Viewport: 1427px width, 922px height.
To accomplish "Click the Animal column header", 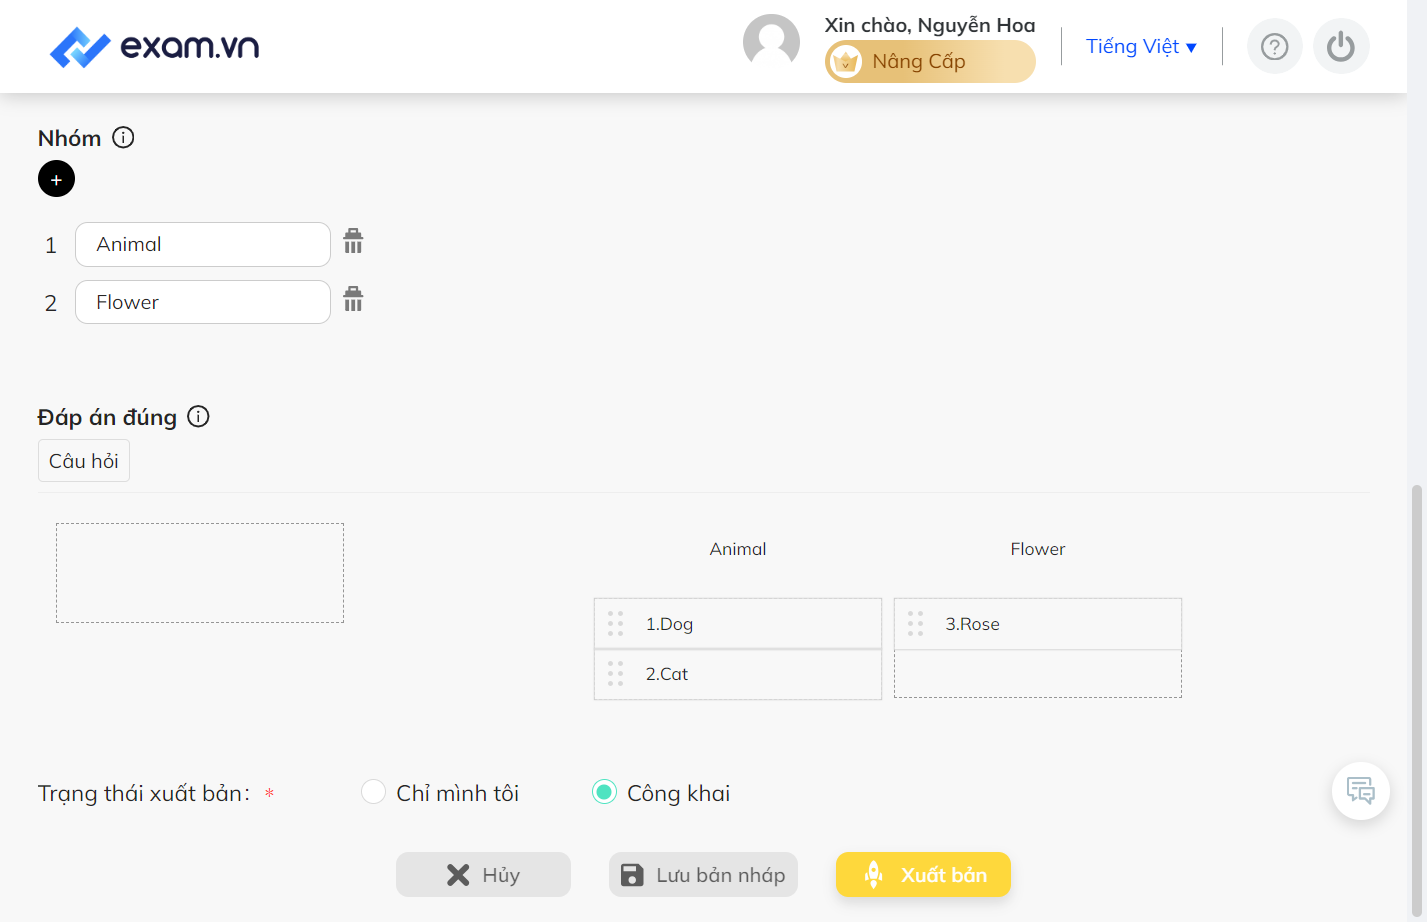I will tap(738, 549).
